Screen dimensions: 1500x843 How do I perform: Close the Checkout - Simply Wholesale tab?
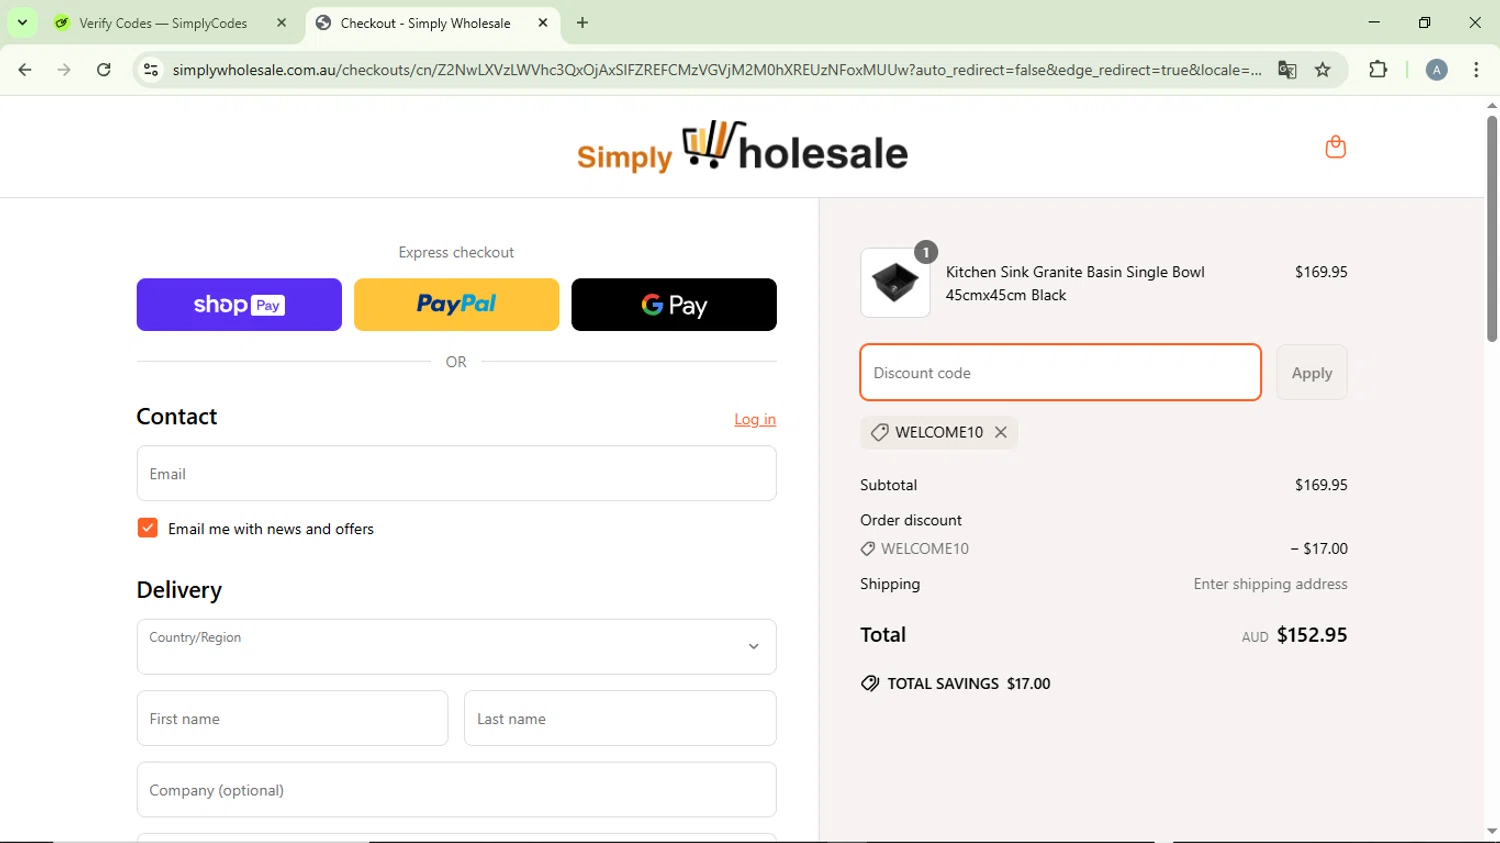point(543,23)
